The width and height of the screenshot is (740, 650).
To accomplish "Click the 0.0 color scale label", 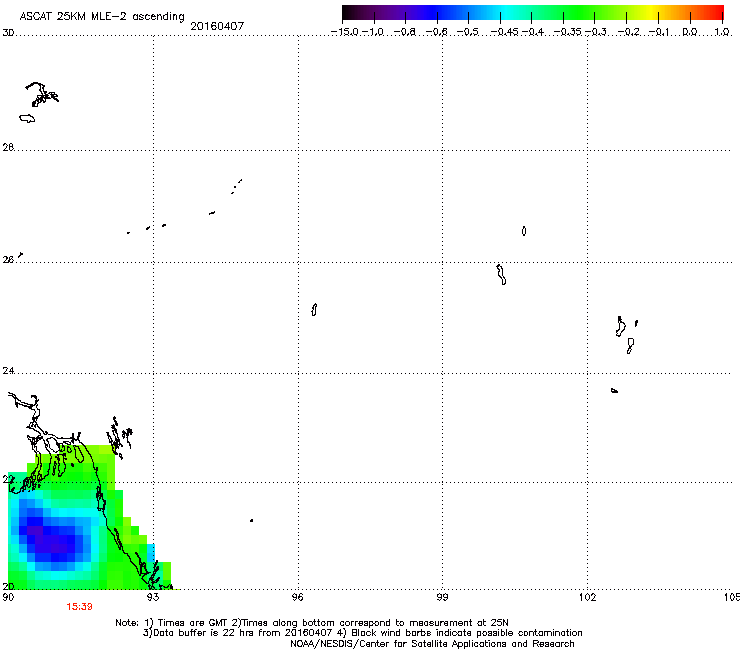I will [x=690, y=32].
